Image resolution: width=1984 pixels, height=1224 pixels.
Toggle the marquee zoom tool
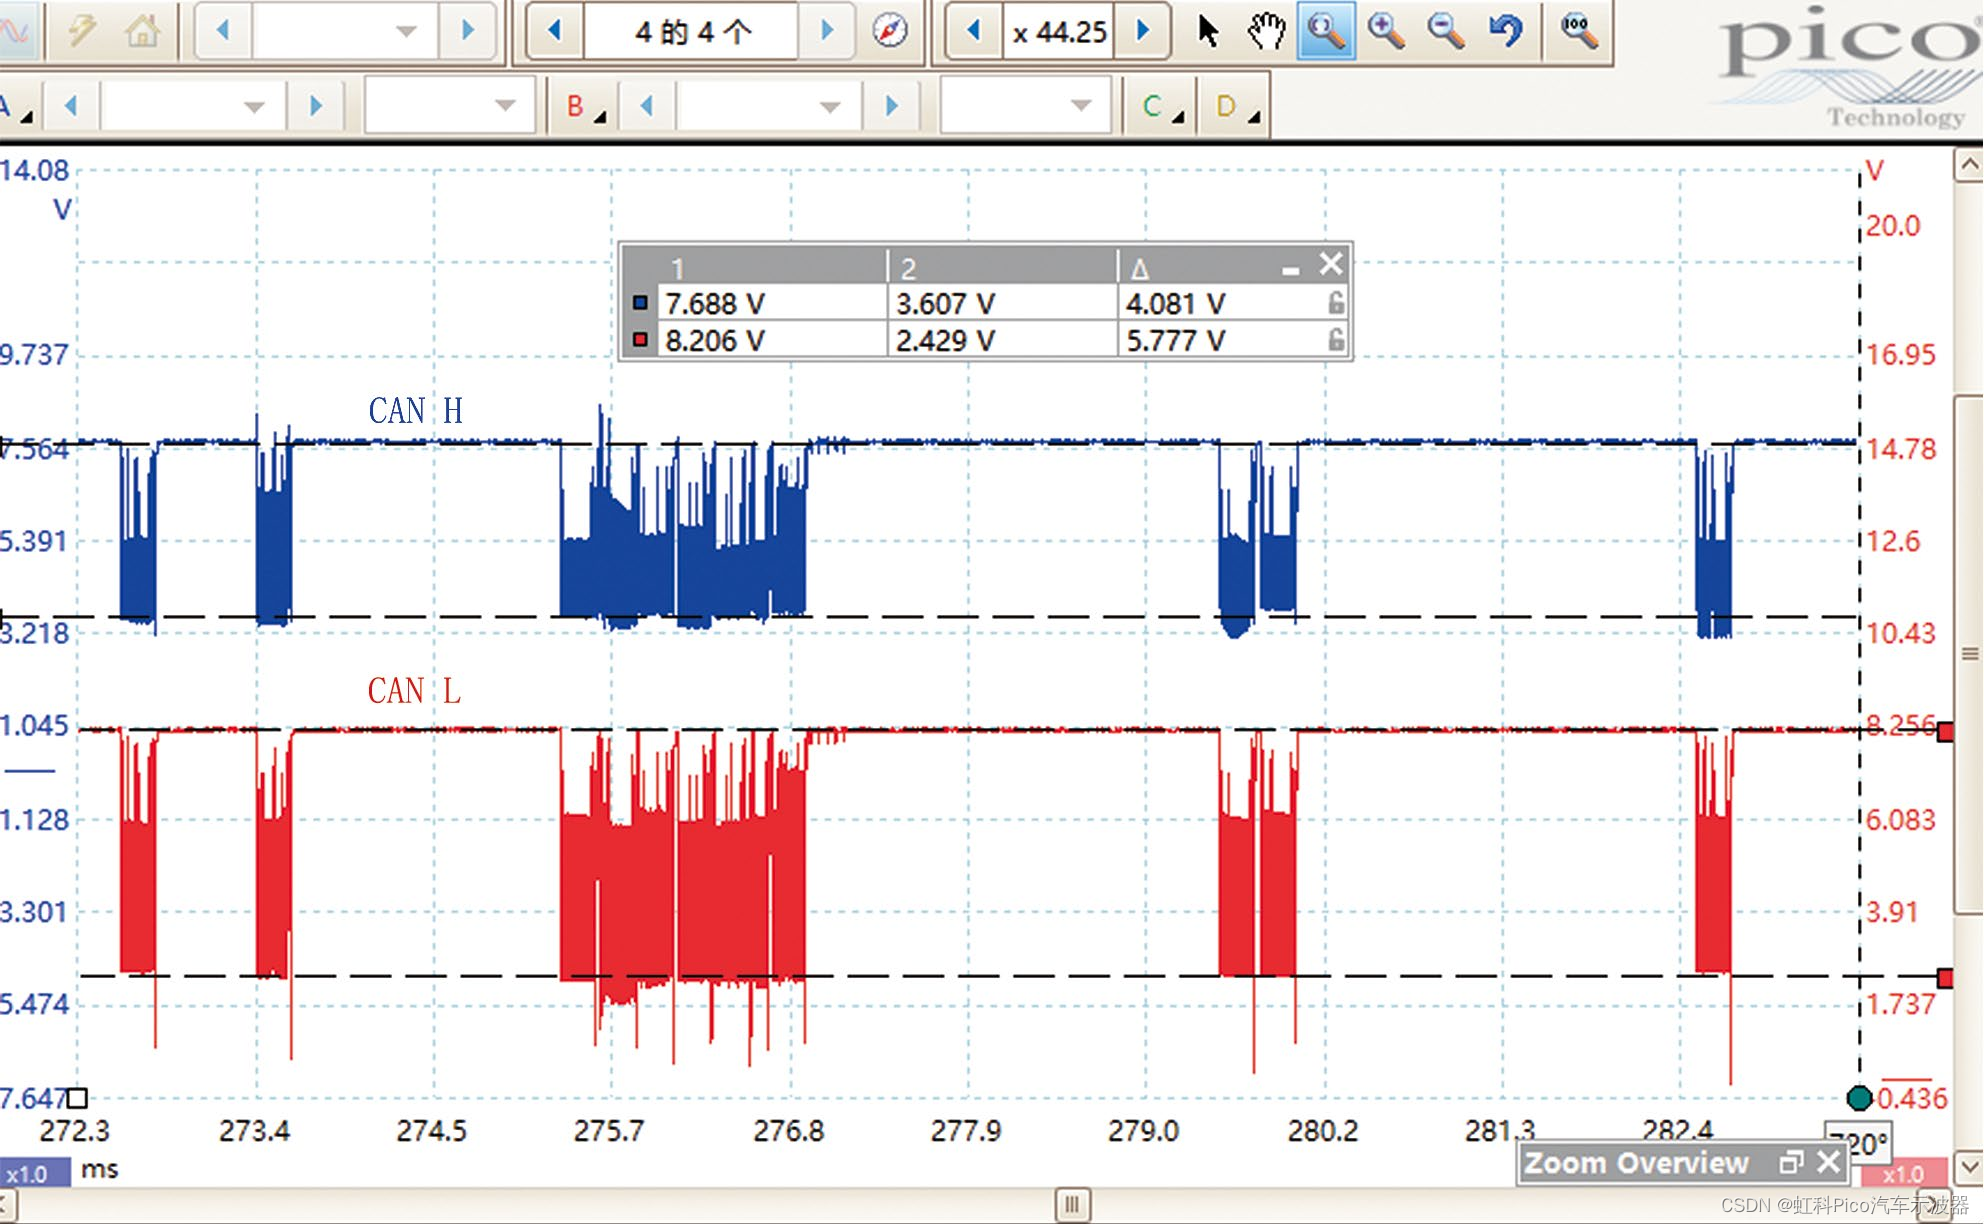coord(1325,31)
